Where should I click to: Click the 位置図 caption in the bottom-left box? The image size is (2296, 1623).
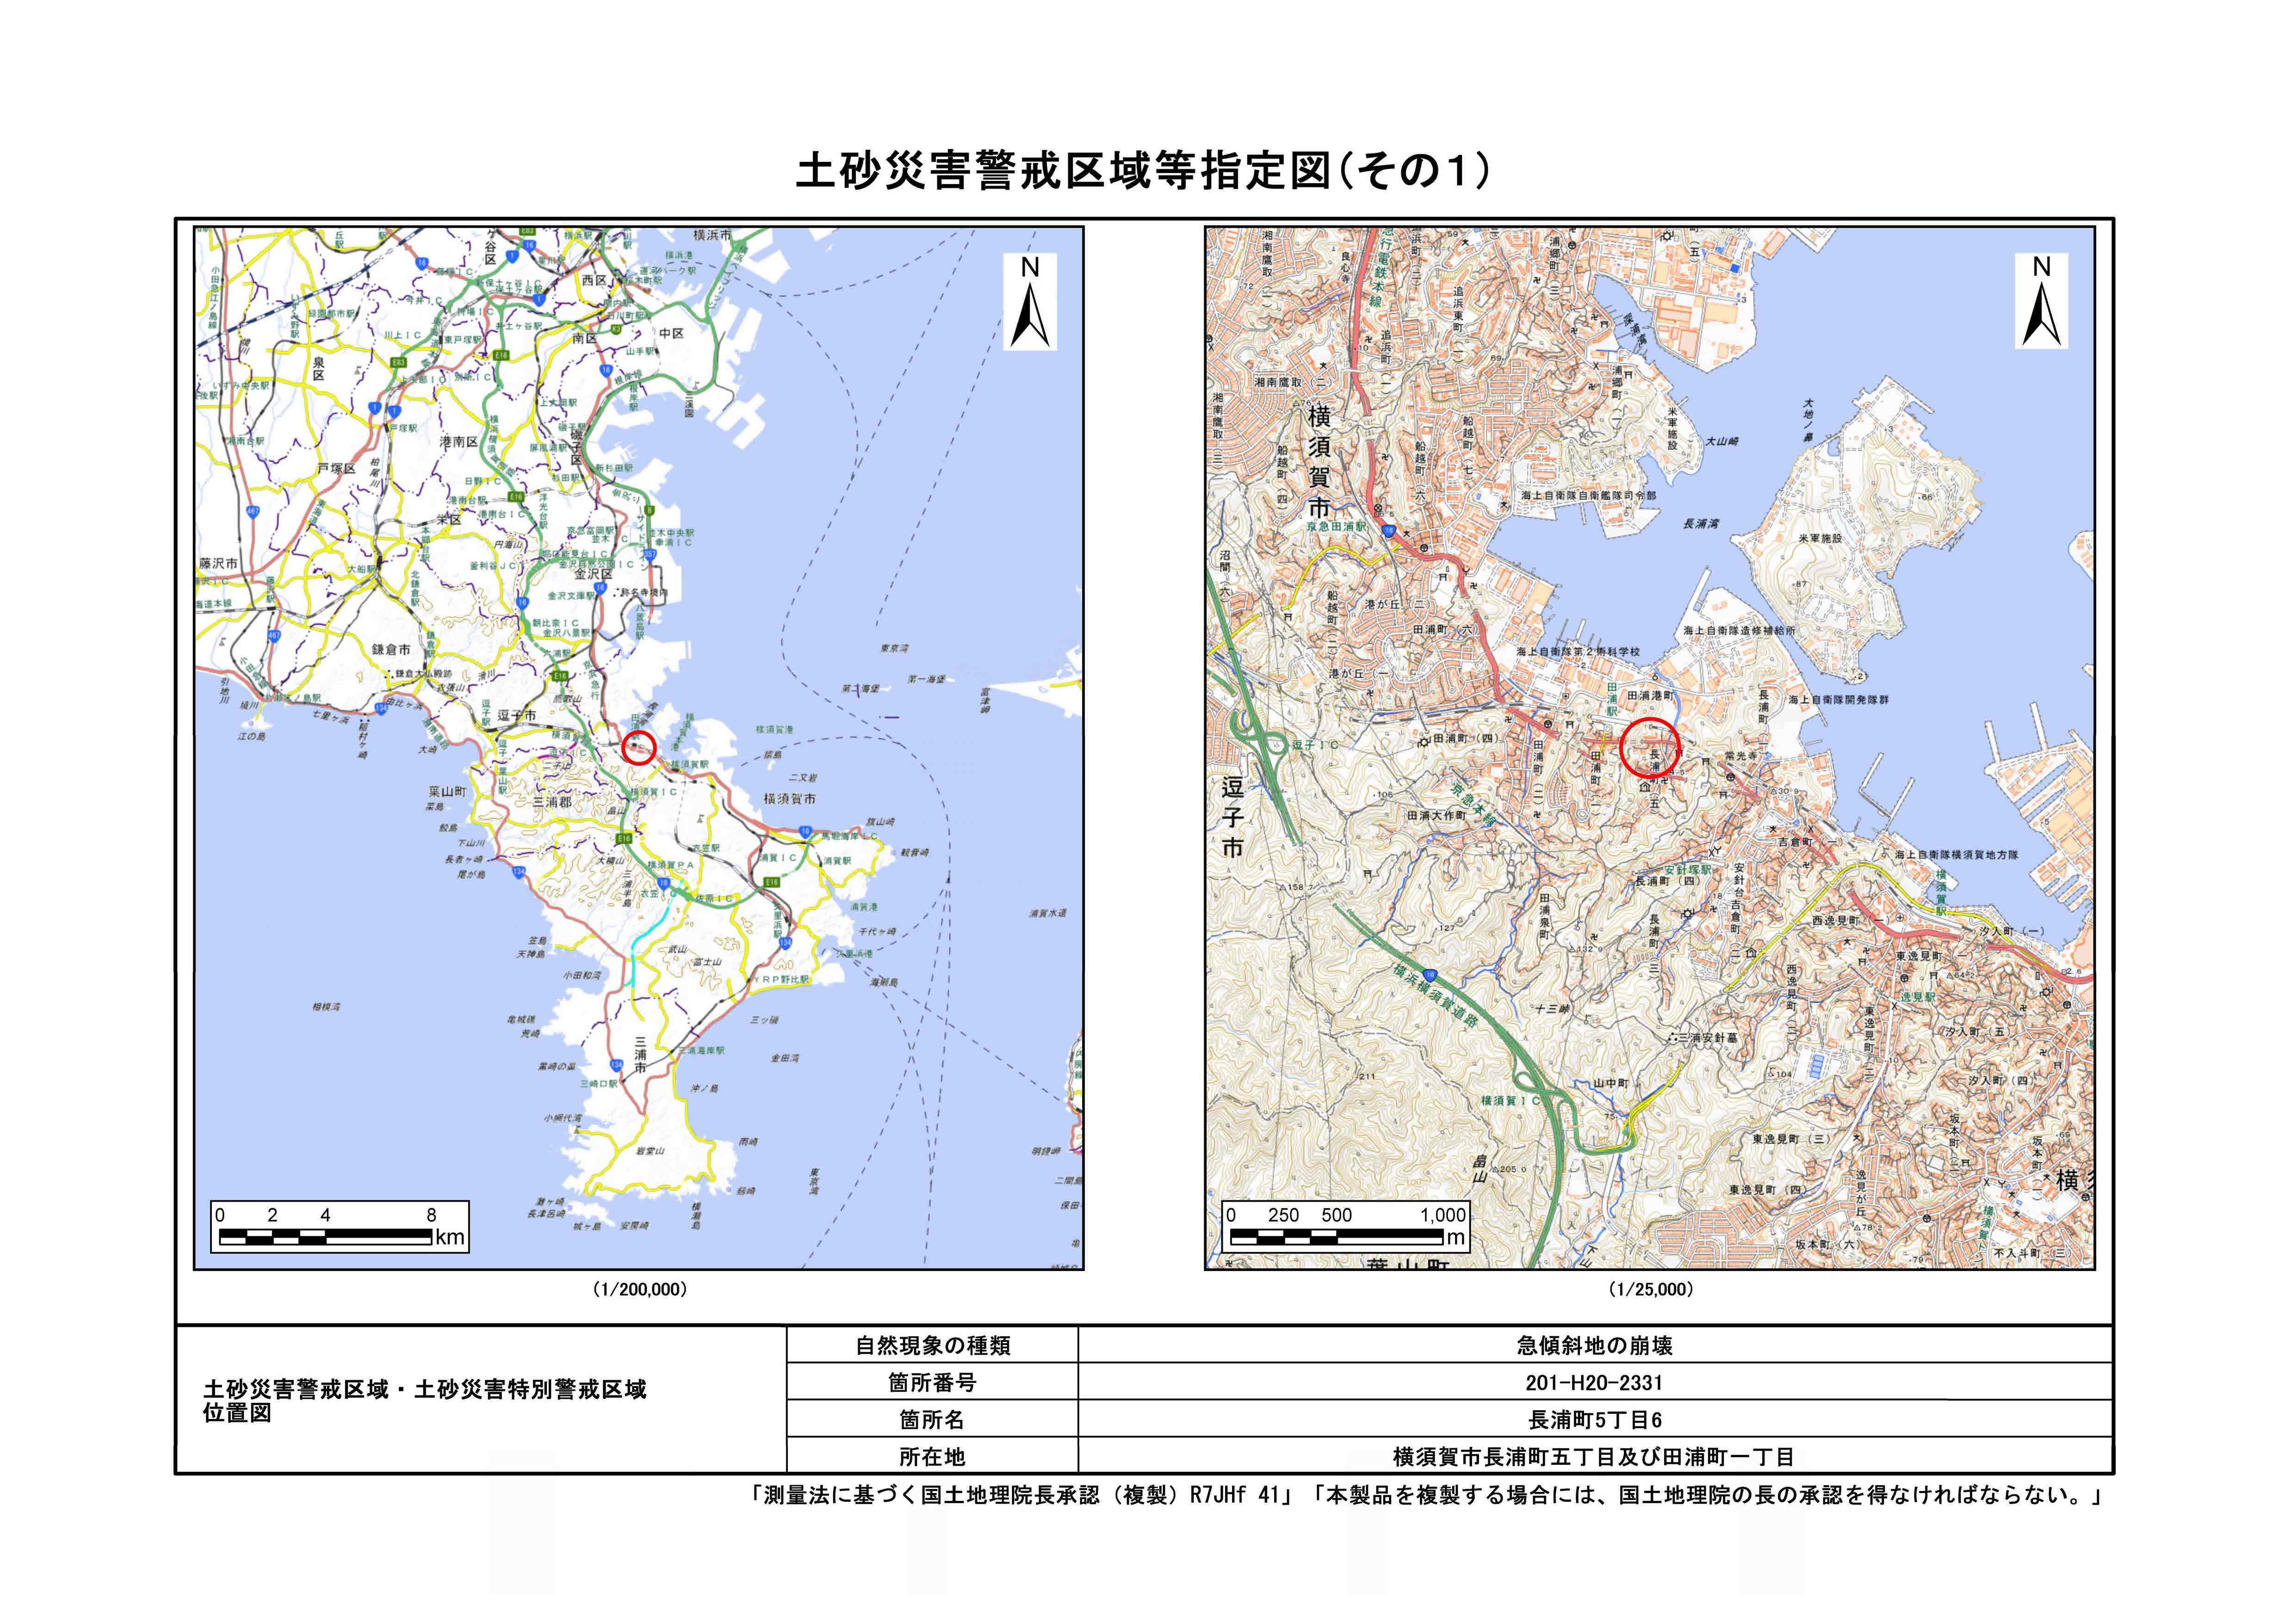[237, 1413]
